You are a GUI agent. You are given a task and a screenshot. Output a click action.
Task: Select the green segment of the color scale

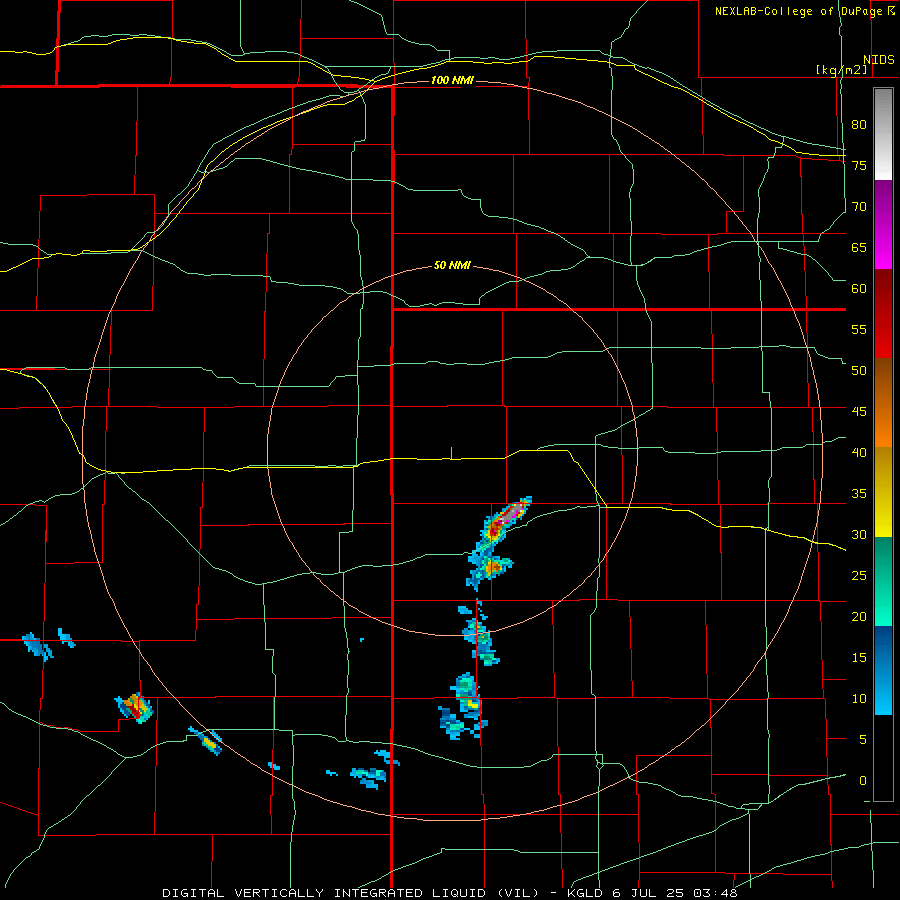(883, 581)
